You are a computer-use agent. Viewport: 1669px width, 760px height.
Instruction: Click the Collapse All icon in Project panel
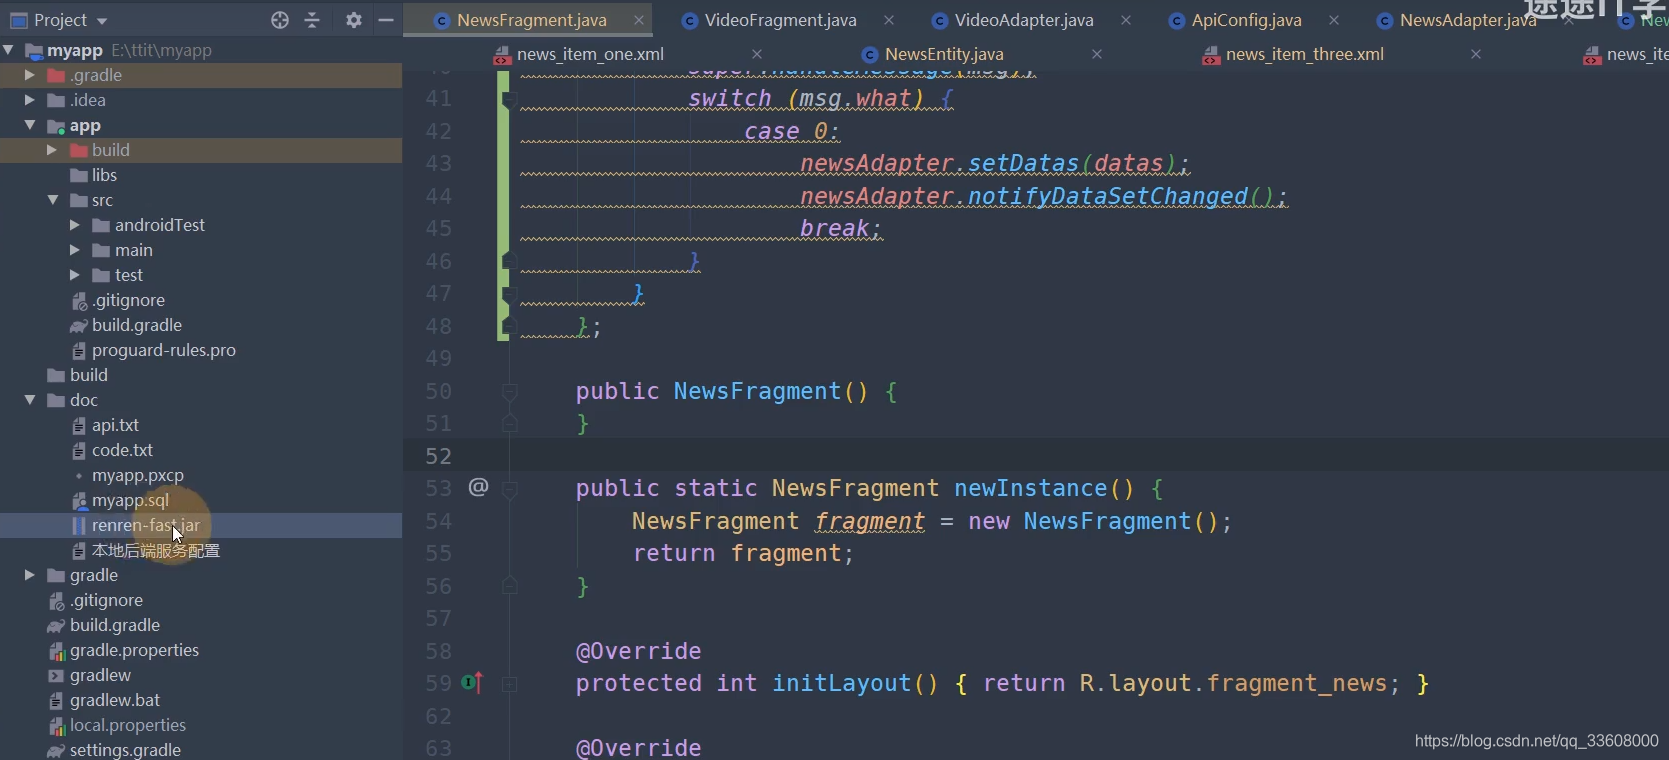tap(312, 20)
